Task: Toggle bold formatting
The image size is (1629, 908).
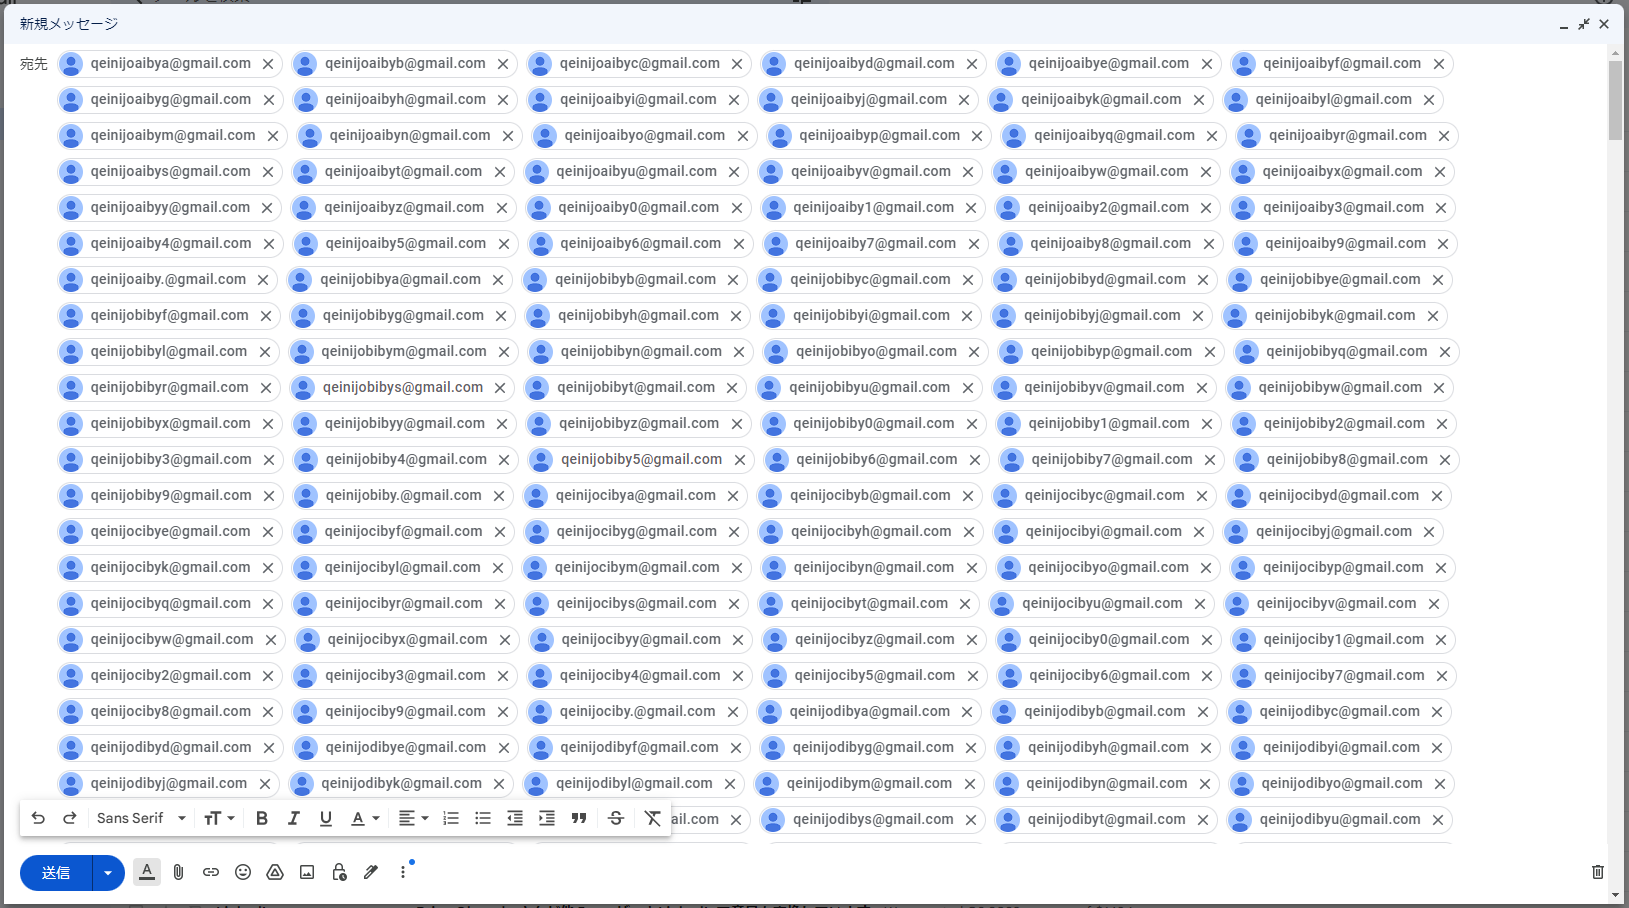Action: [x=262, y=818]
